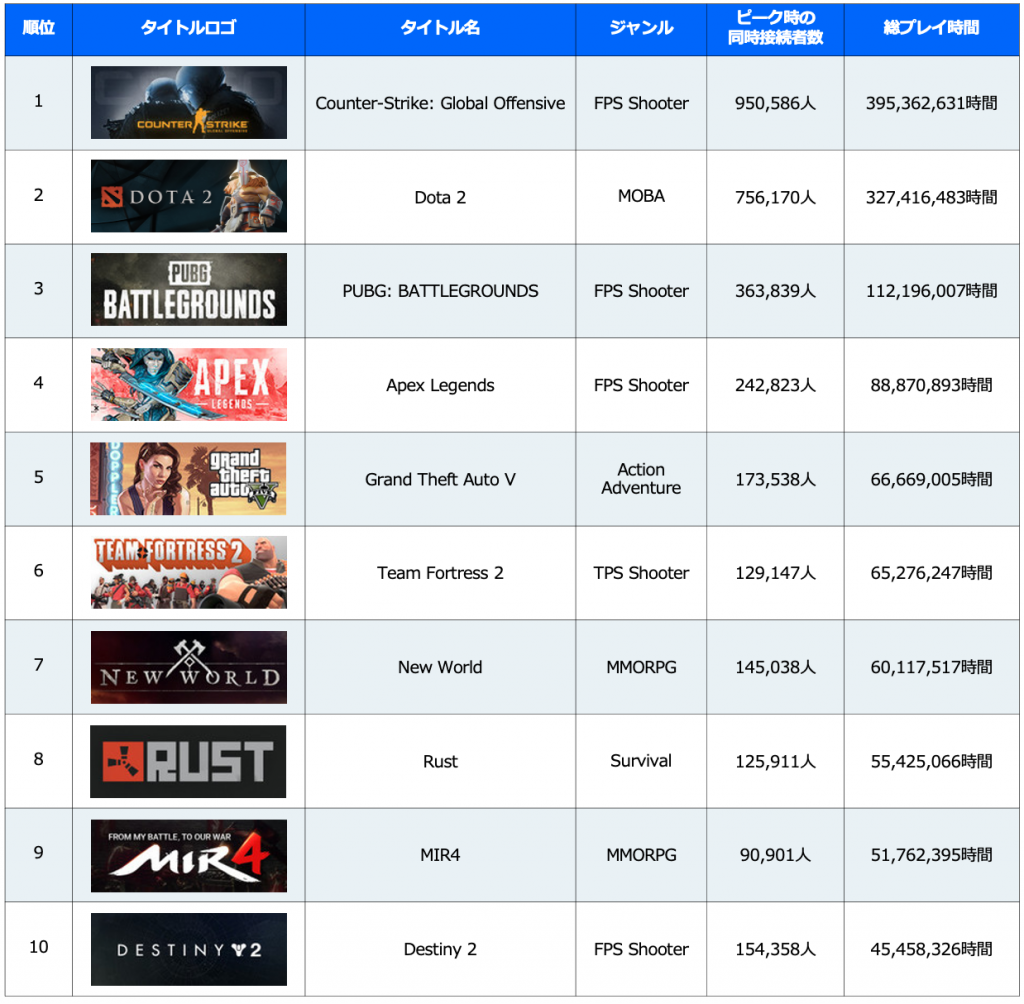Click the play time 66,669,005時間
This screenshot has width=1024, height=1004.
(931, 479)
